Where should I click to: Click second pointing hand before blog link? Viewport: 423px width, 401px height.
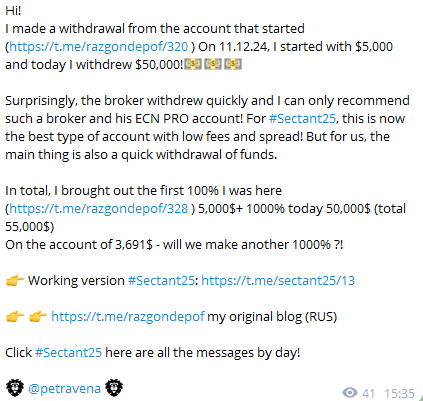click(38, 317)
